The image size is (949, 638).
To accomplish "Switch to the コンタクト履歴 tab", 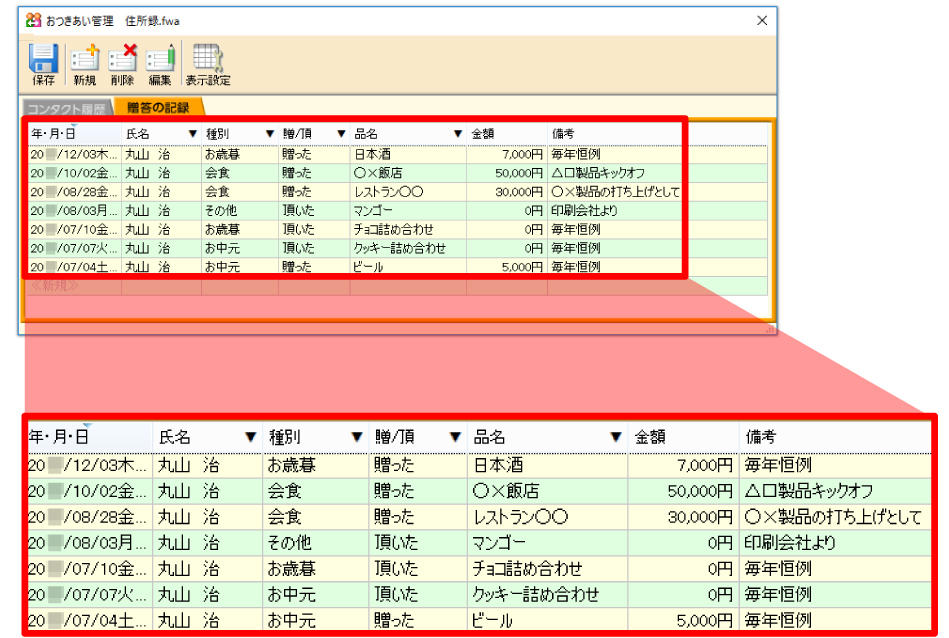I will pos(67,108).
